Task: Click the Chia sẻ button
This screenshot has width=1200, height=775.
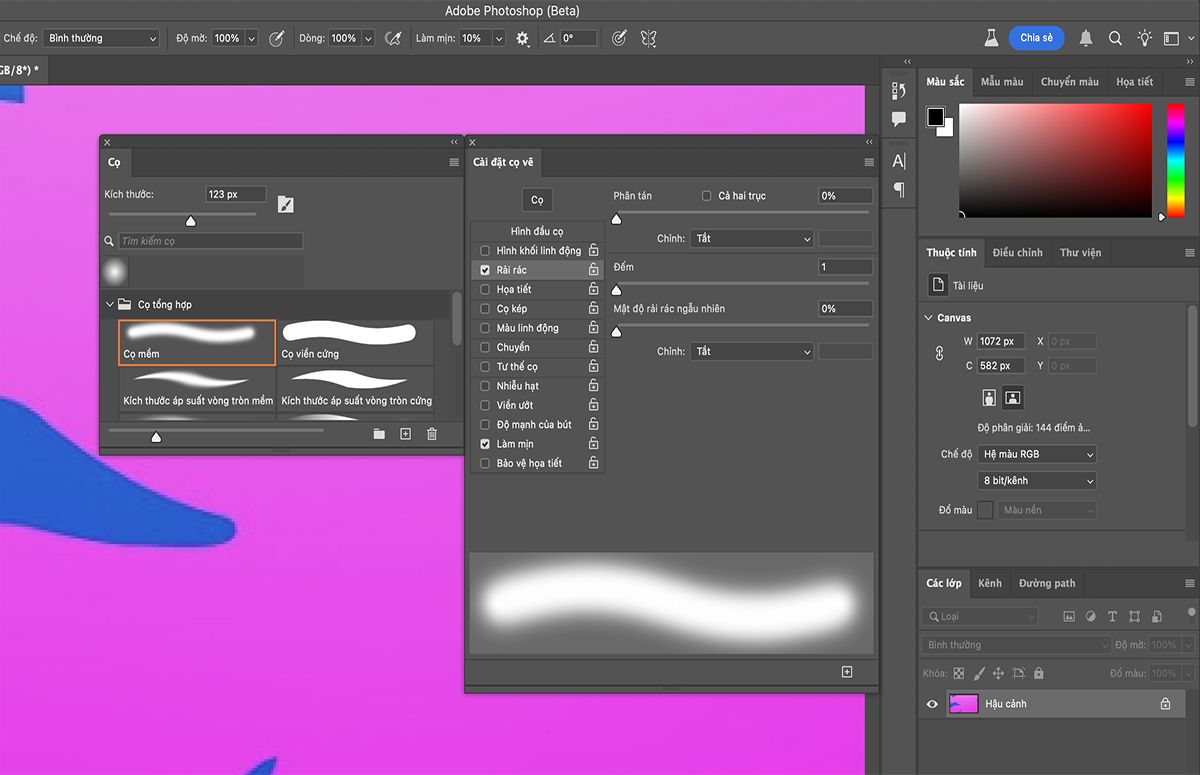Action: 1036,38
